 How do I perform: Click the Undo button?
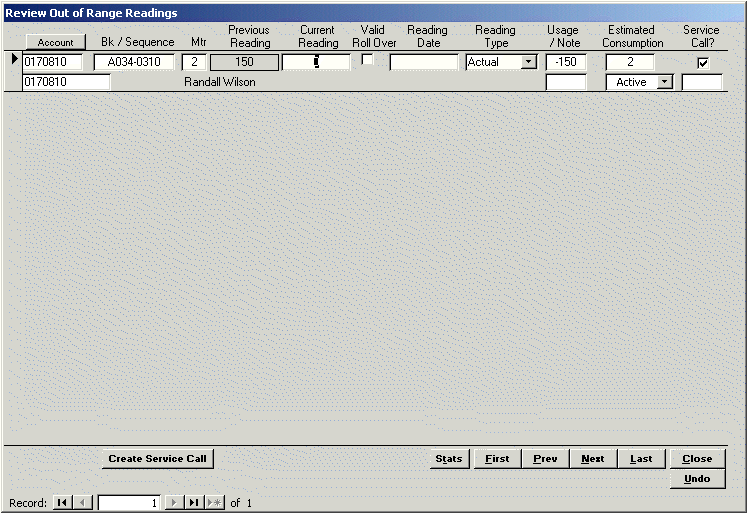click(x=697, y=479)
